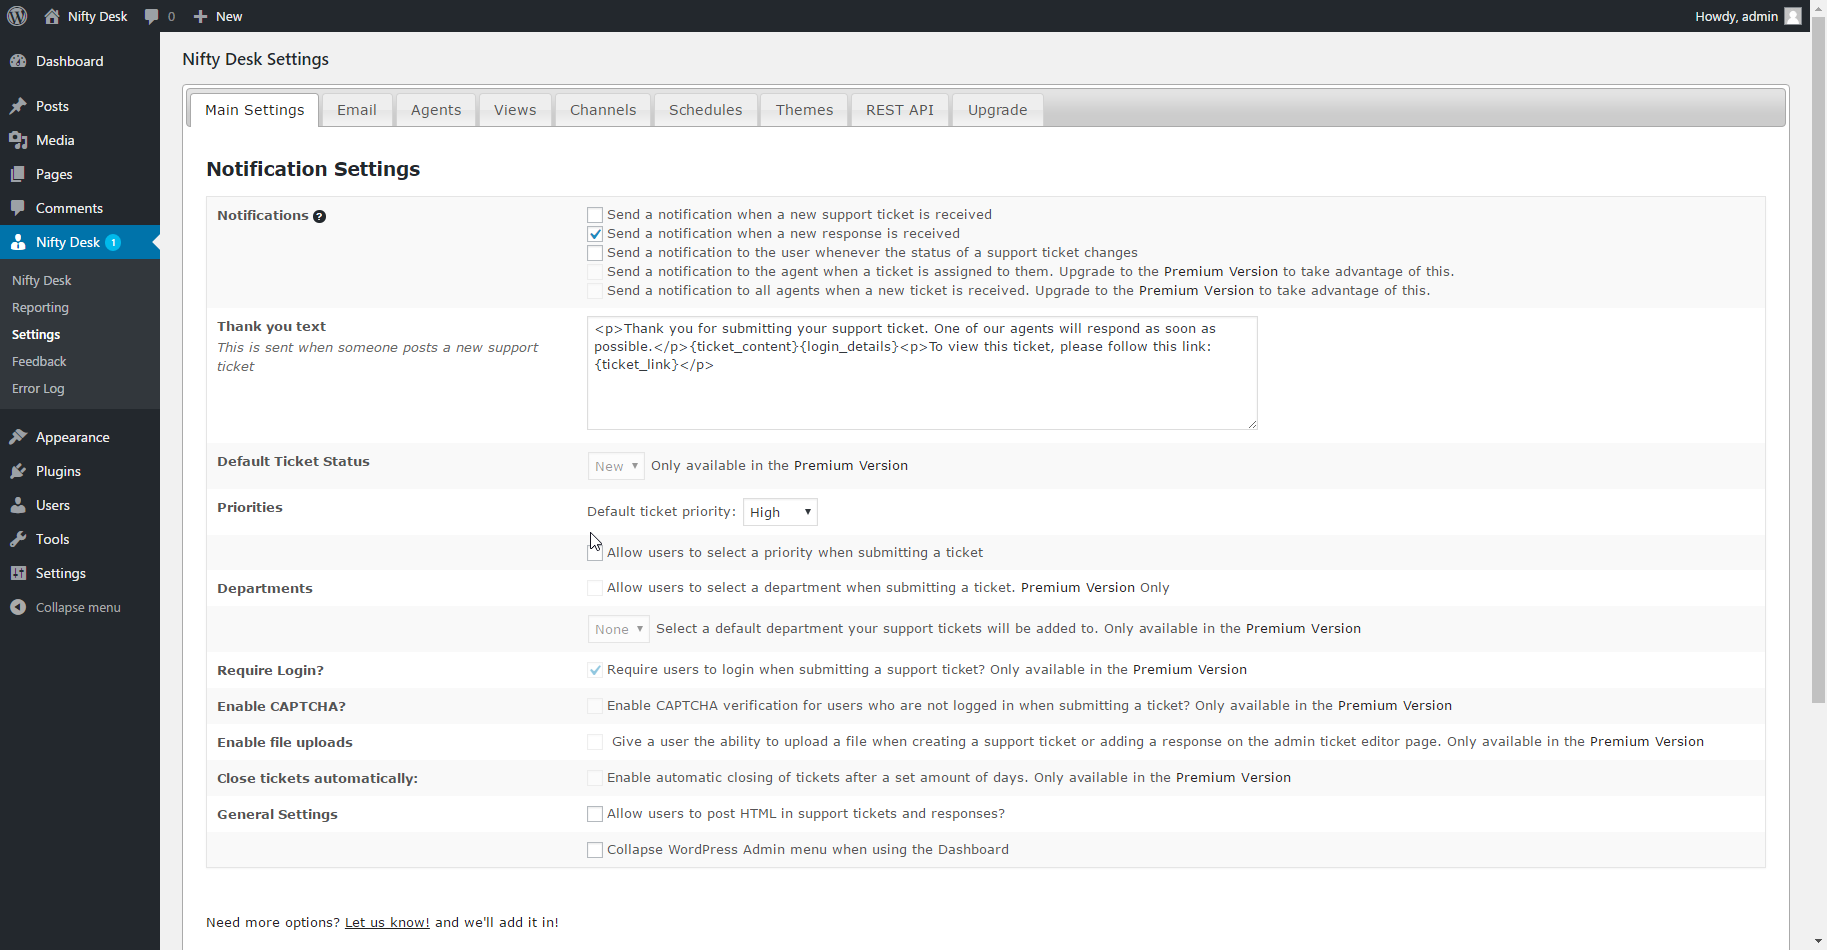This screenshot has height=950, width=1827.
Task: Switch to the Themes tab
Action: pos(804,110)
